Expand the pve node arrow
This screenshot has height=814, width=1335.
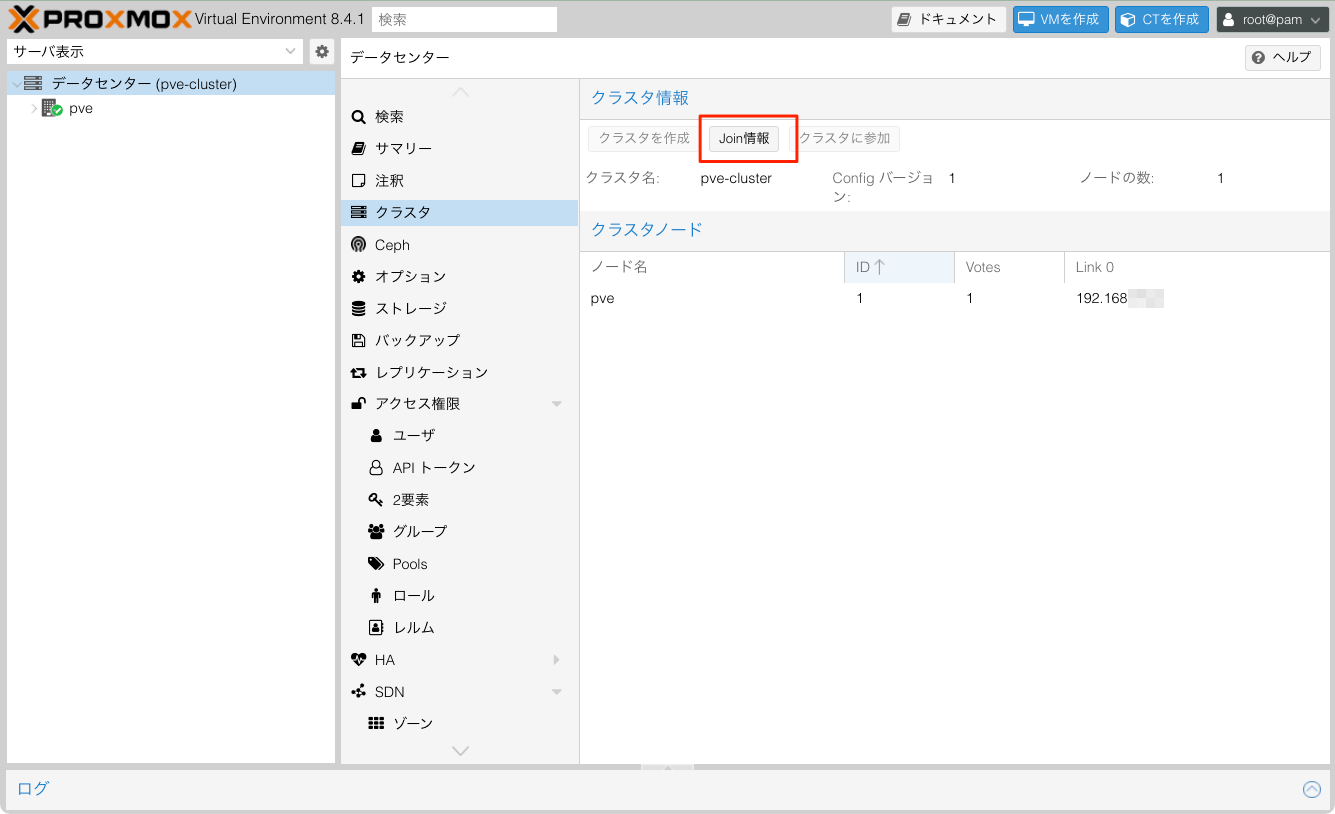point(34,108)
